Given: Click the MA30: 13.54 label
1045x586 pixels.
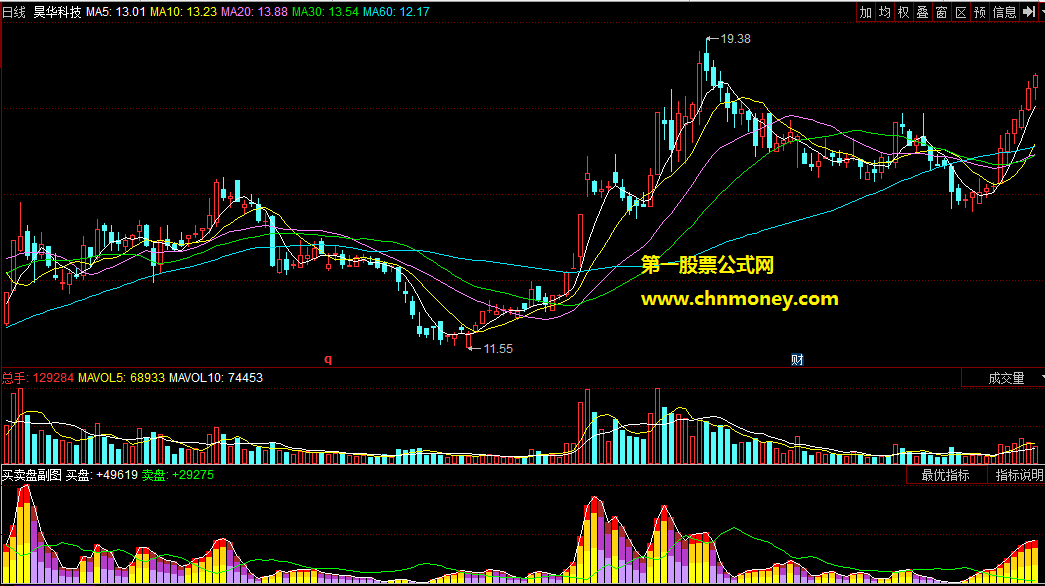Looking at the screenshot, I should [325, 12].
